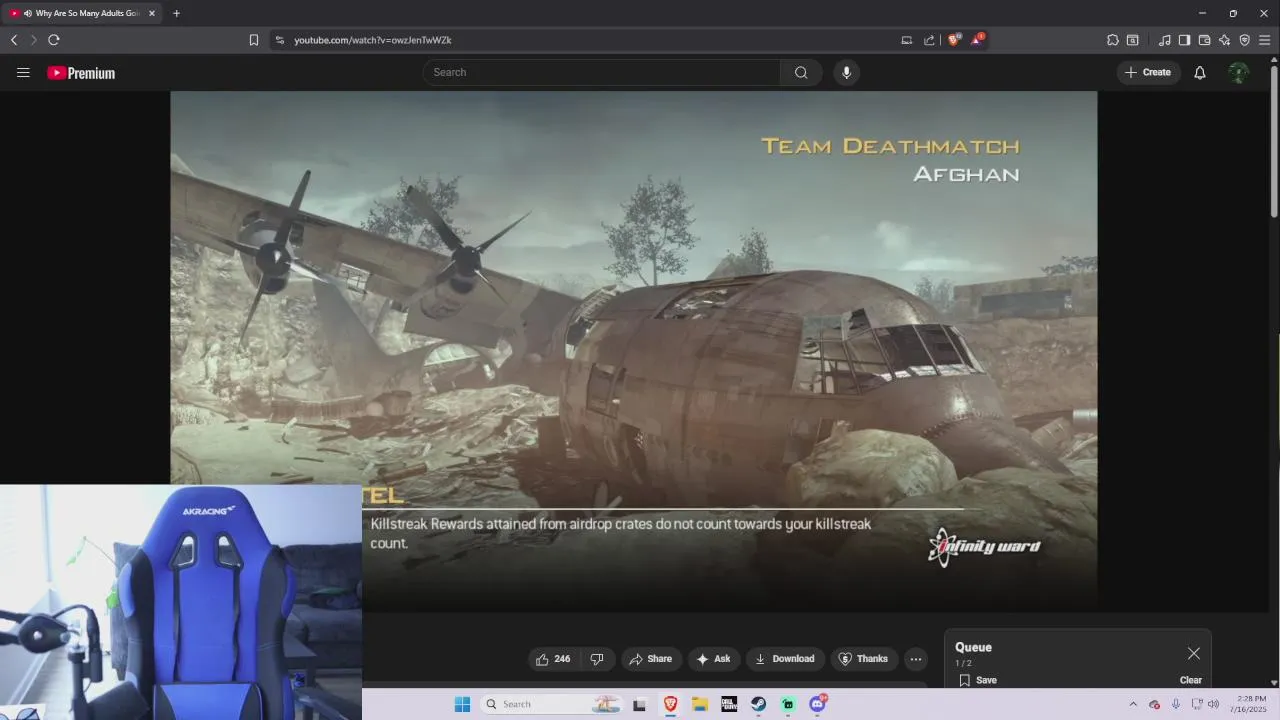Open the Brave Wallet icon
Viewport: 1280px width, 720px height.
(1204, 40)
